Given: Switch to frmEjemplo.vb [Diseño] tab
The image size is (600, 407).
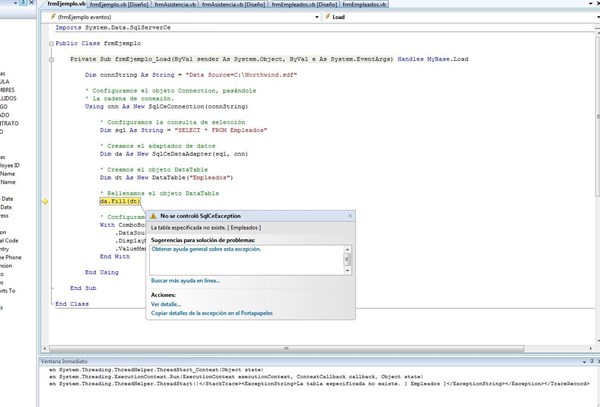Looking at the screenshot, I should pos(118,5).
